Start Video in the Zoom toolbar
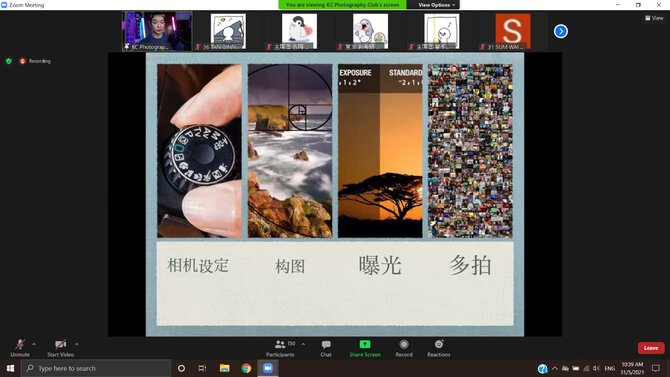 tap(60, 348)
